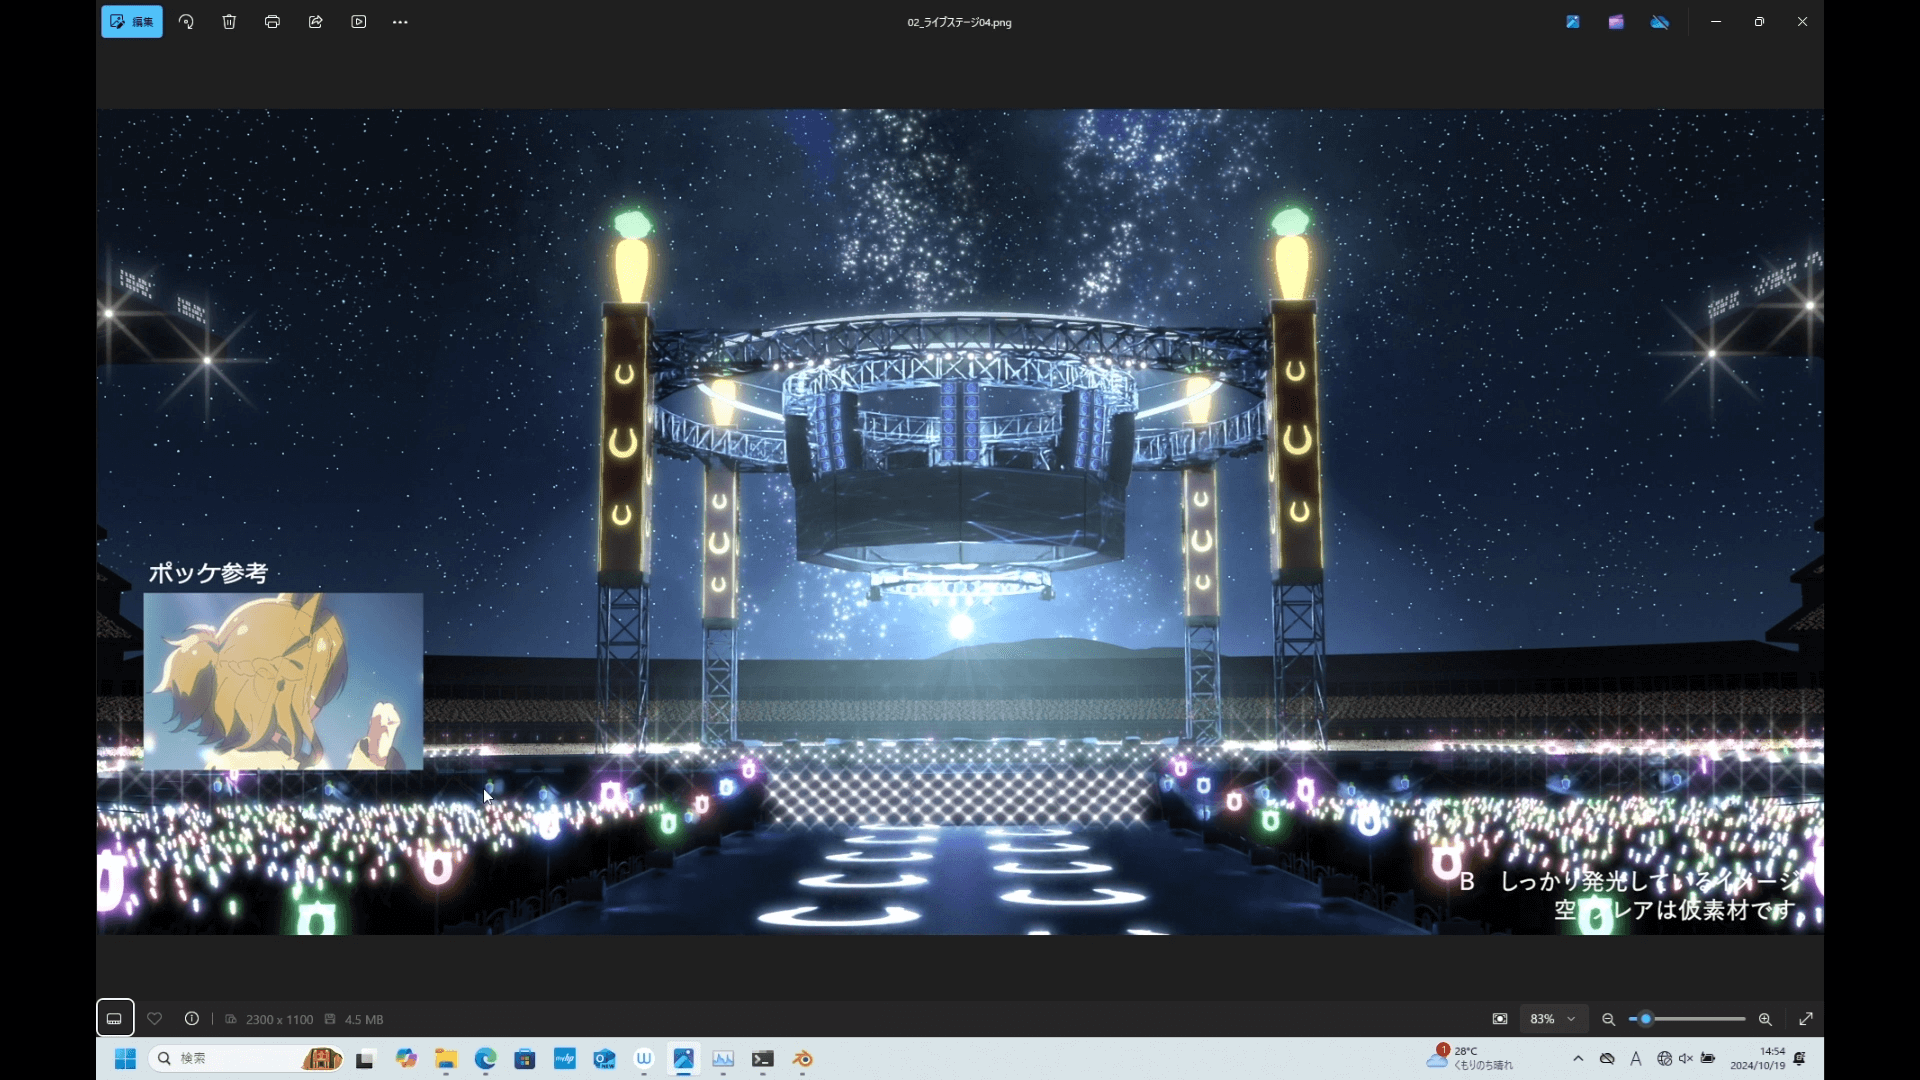Open the 83% zoom level dropdown
Viewport: 1920px width, 1080px height.
(x=1552, y=1019)
